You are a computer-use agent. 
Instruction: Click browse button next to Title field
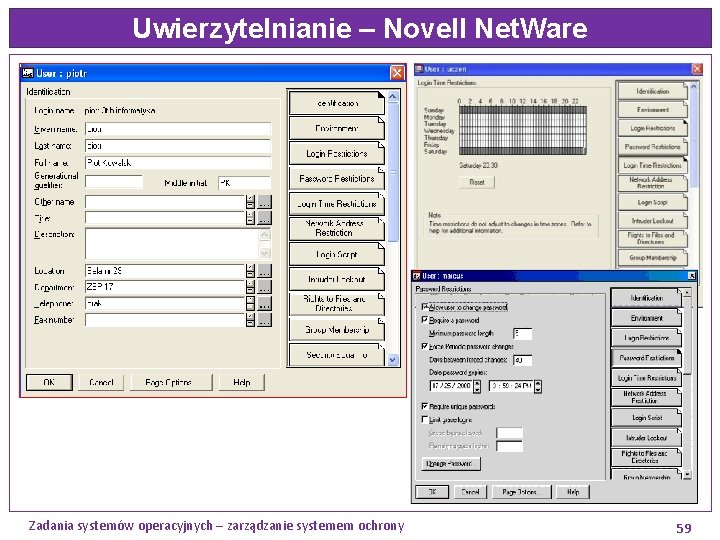click(264, 218)
